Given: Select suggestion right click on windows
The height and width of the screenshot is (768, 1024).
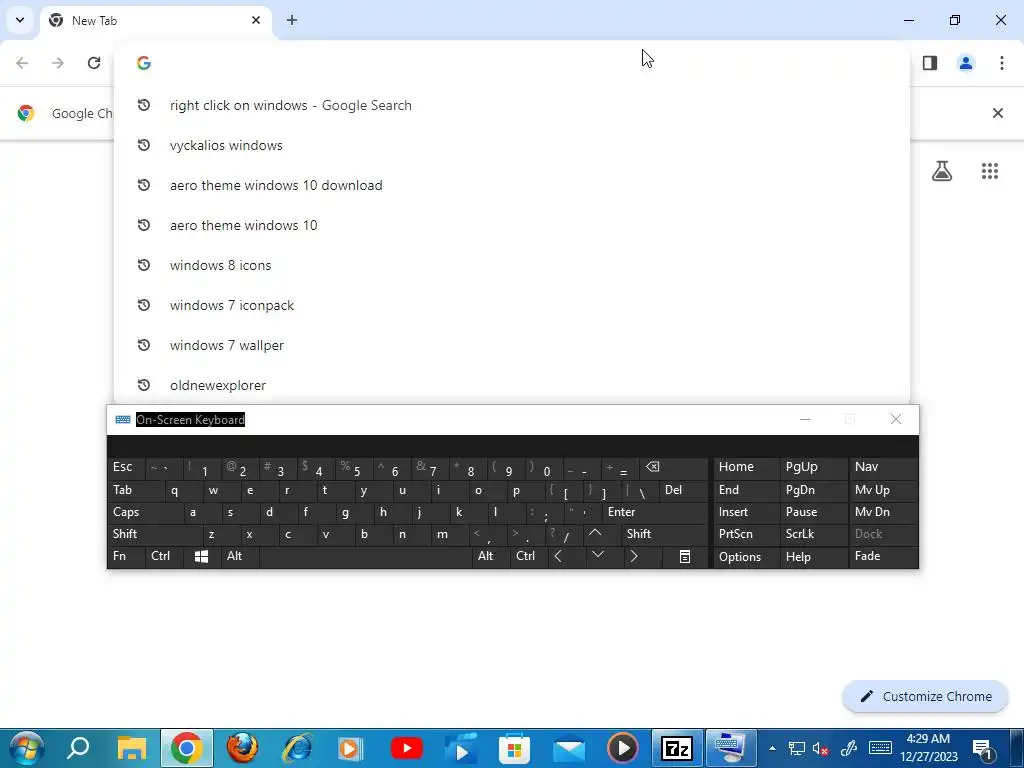Looking at the screenshot, I should (x=512, y=105).
